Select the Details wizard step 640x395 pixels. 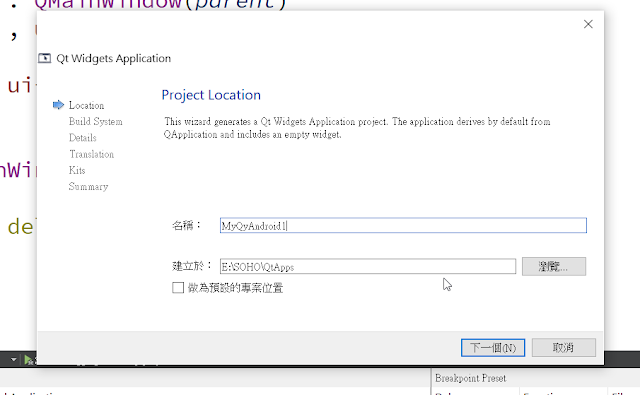point(82,138)
